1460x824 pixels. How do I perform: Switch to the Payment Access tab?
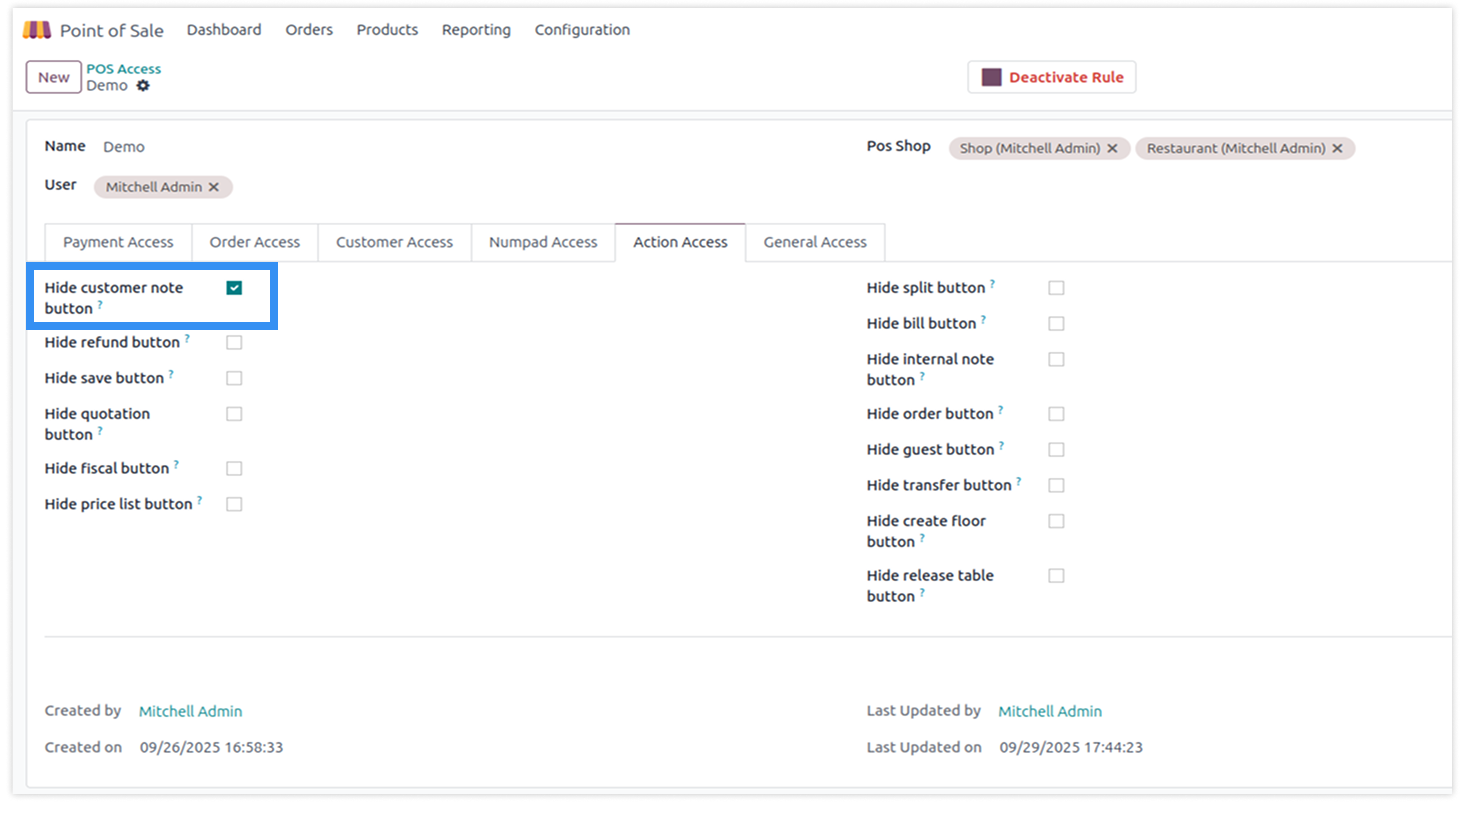click(118, 242)
